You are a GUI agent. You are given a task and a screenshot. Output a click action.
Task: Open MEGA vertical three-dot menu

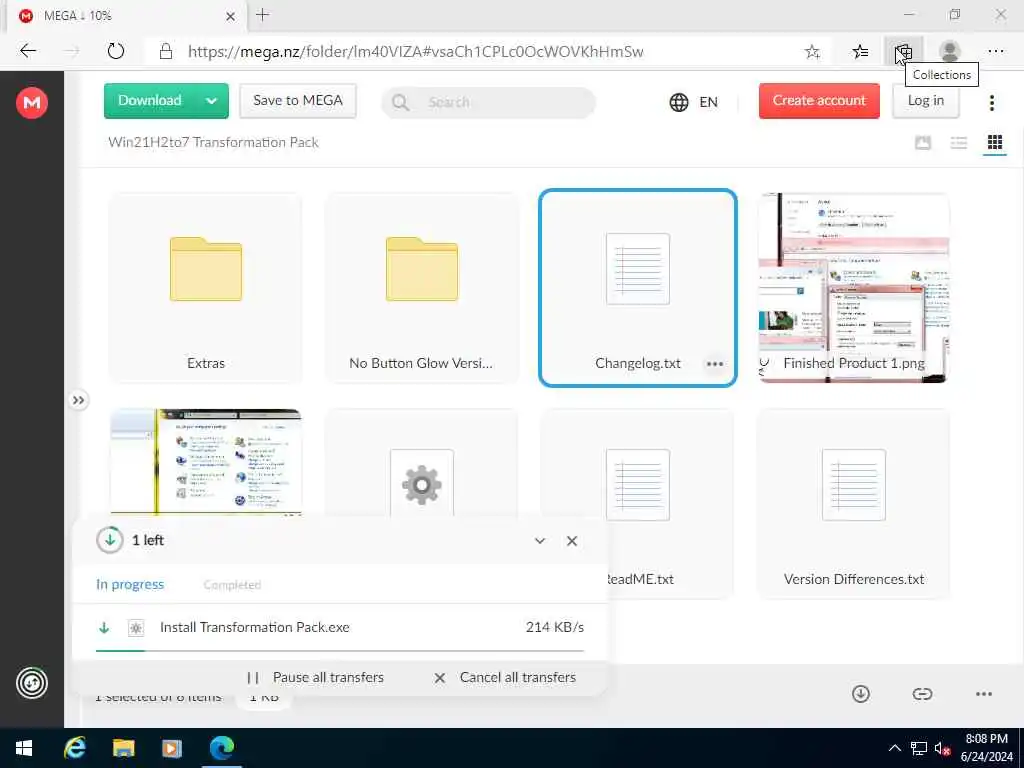click(x=991, y=103)
